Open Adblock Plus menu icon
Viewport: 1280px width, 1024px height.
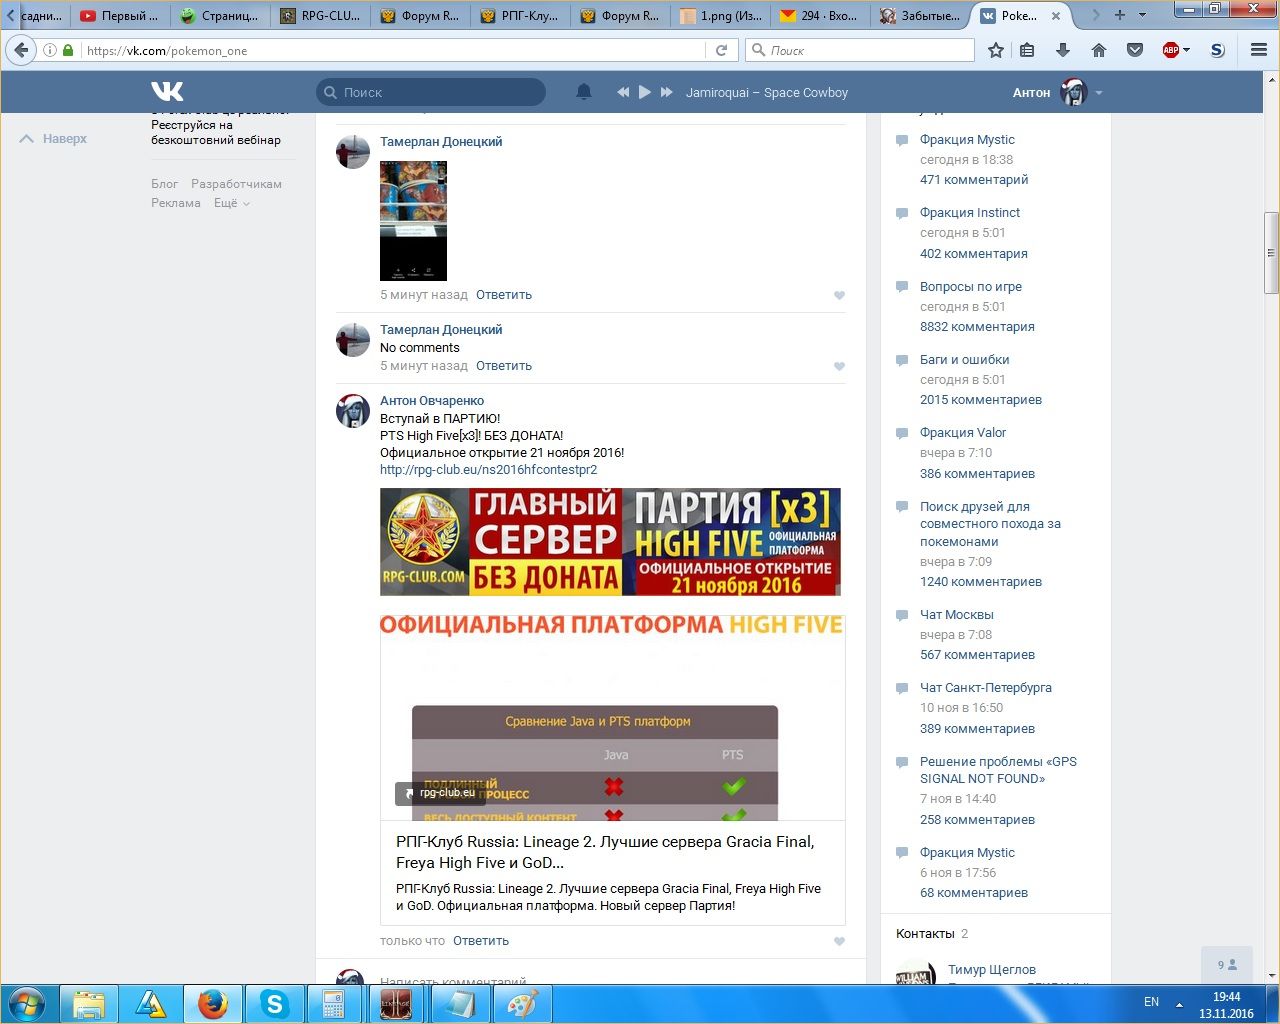(x=1171, y=50)
